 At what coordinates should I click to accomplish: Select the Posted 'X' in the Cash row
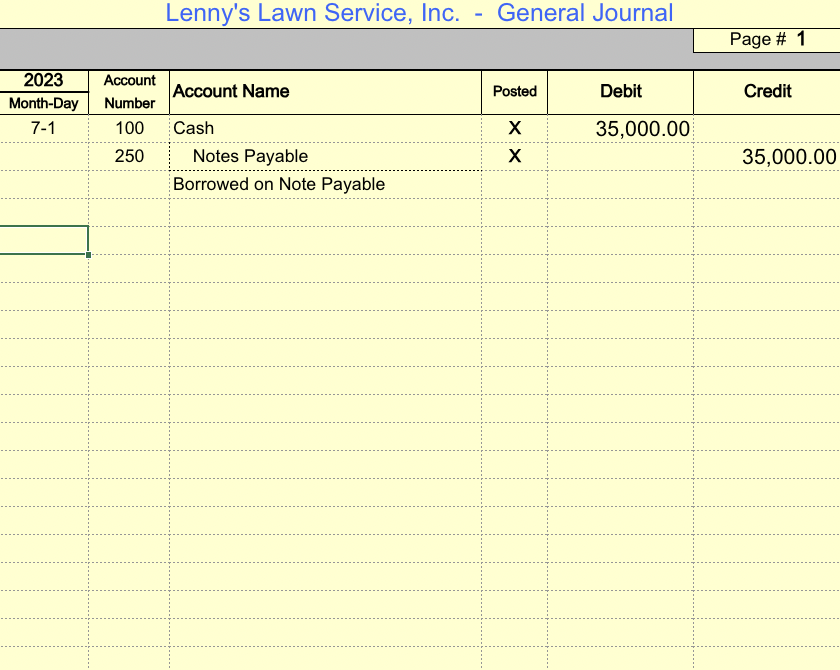514,129
